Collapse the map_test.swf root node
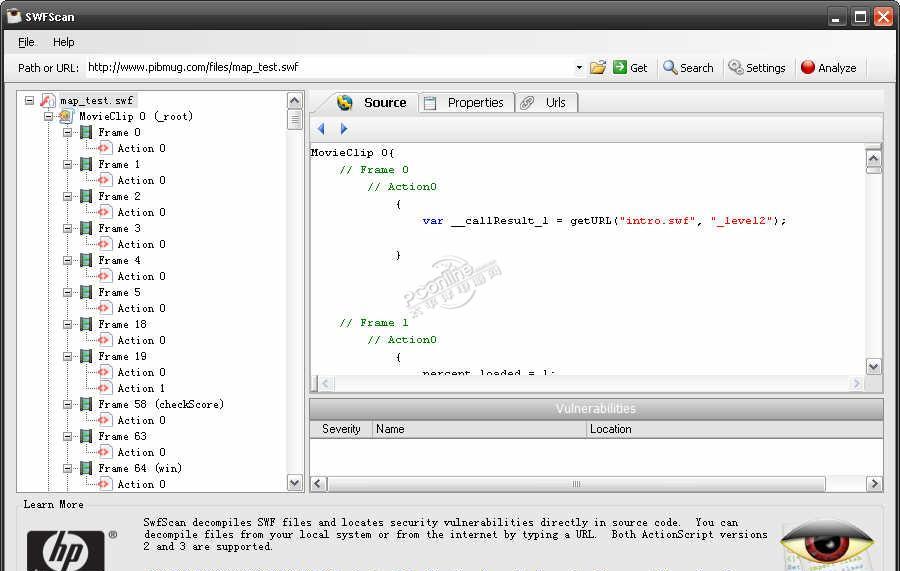This screenshot has height=571, width=900. (x=30, y=100)
